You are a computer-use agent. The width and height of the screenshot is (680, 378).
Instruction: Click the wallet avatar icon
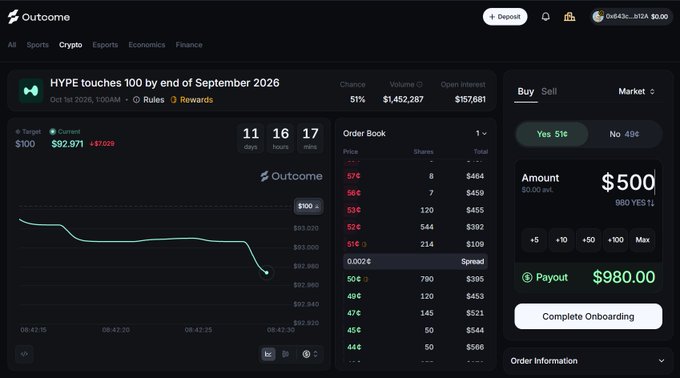click(598, 16)
